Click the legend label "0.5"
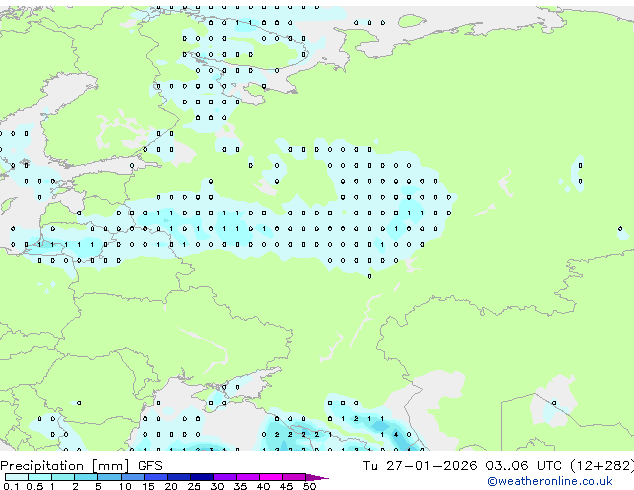 tap(35, 486)
